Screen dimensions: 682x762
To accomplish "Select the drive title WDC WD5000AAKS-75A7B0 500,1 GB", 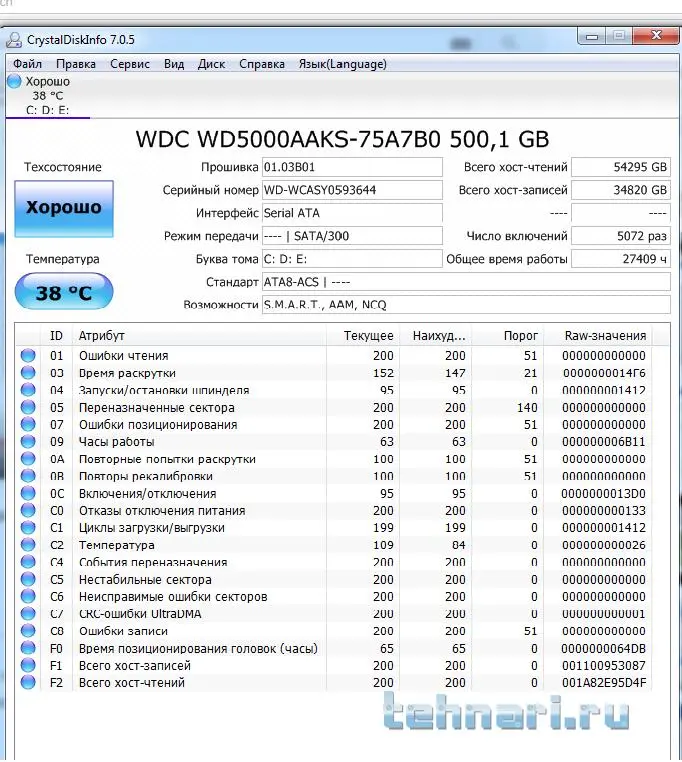I will click(342, 139).
